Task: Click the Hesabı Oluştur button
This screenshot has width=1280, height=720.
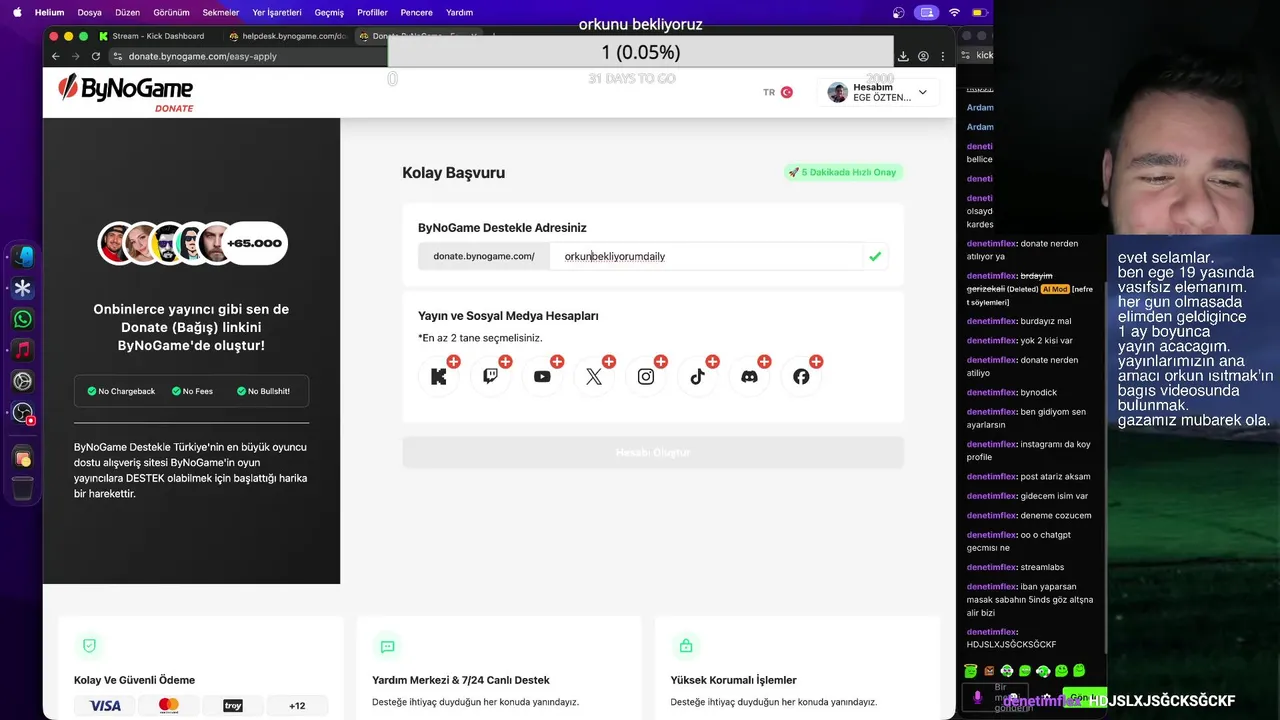Action: (x=653, y=452)
